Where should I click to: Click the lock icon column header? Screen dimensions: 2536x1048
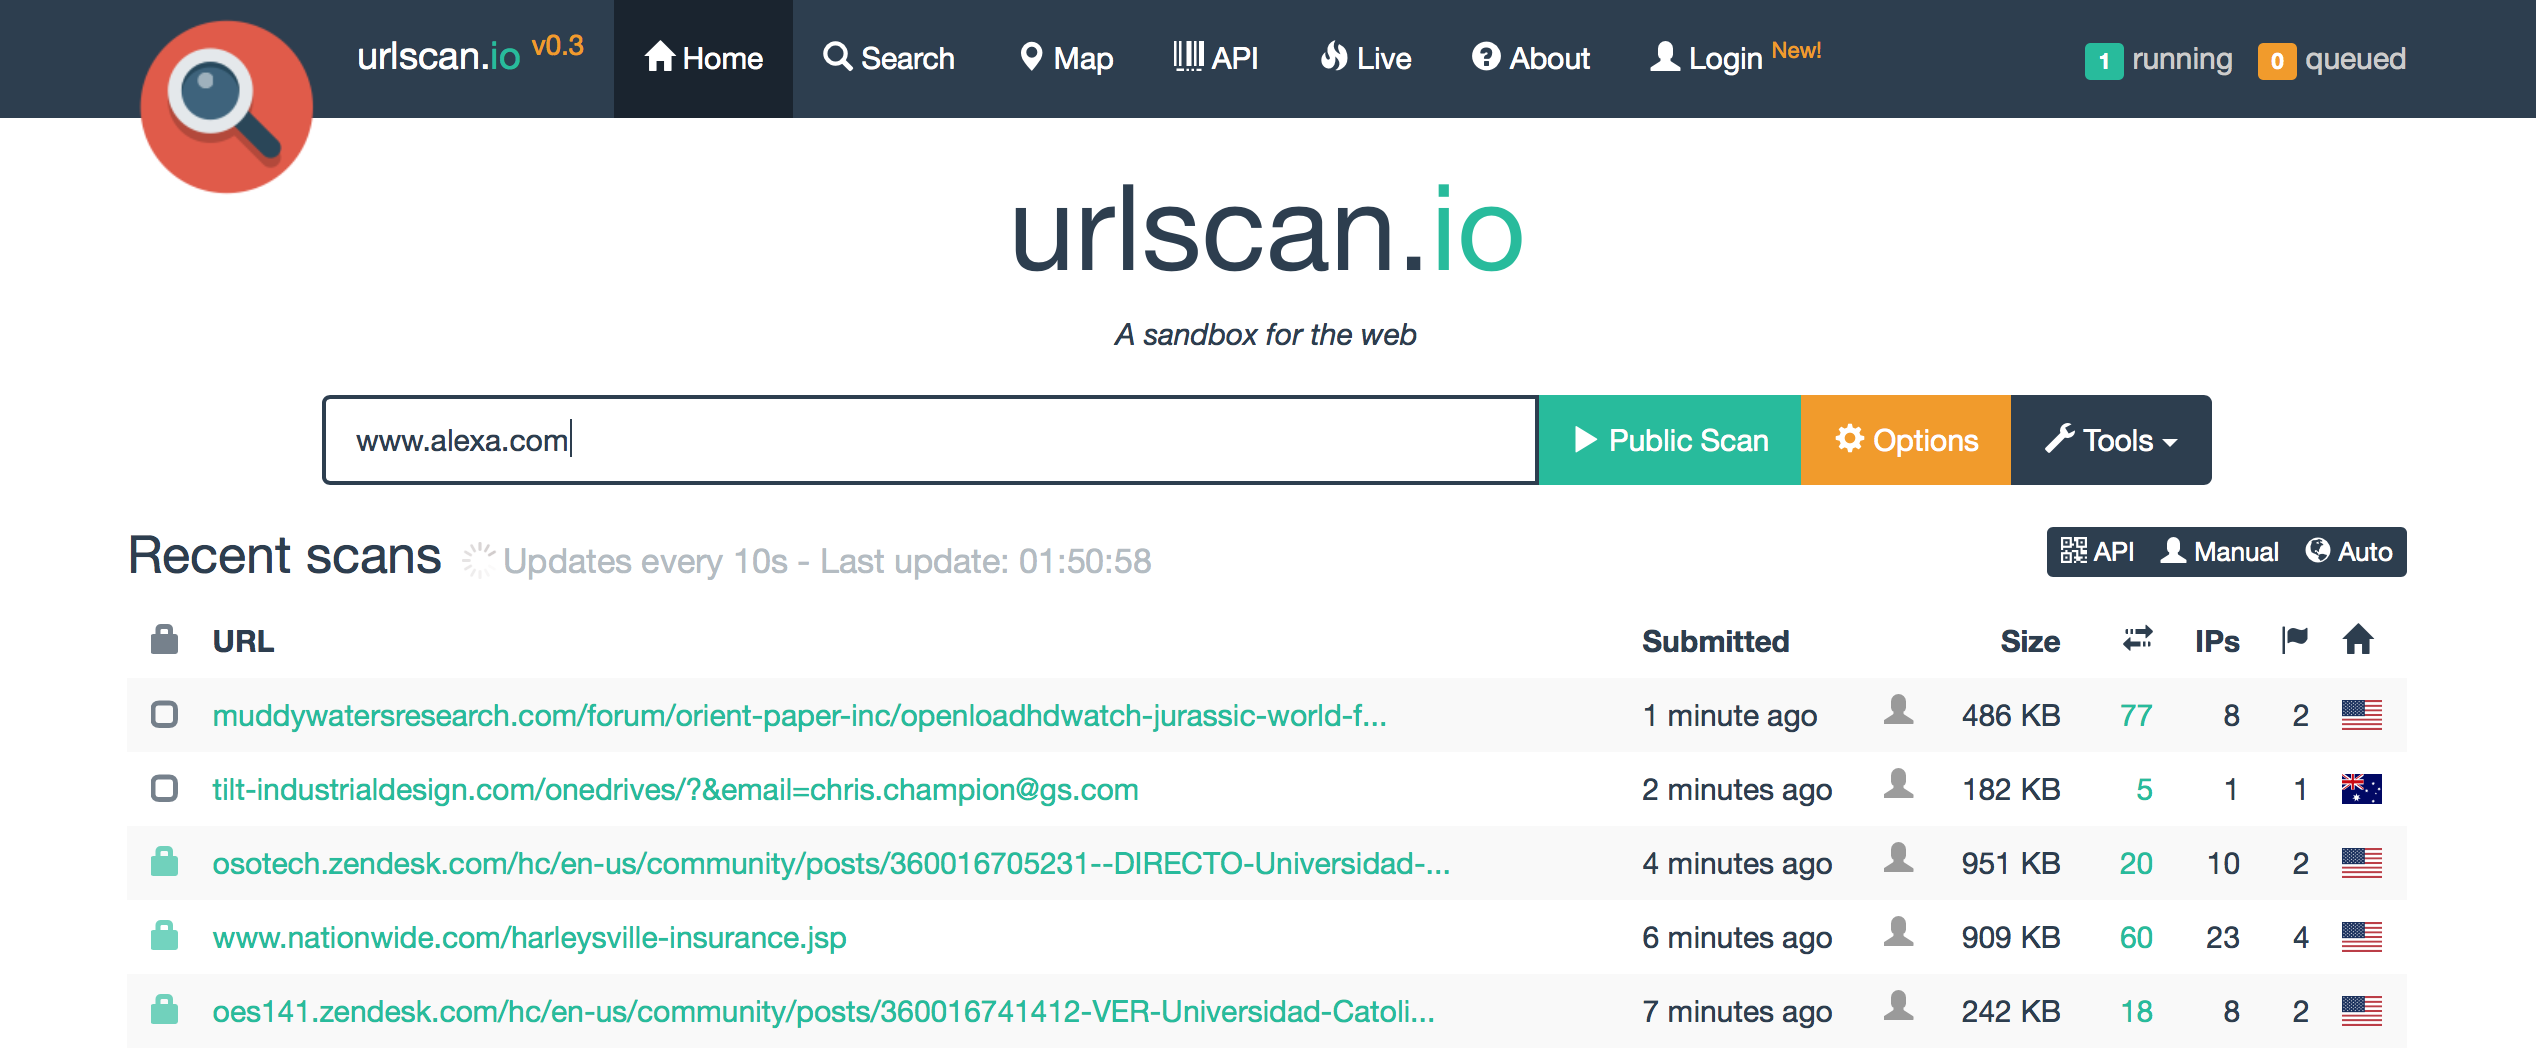tap(164, 640)
